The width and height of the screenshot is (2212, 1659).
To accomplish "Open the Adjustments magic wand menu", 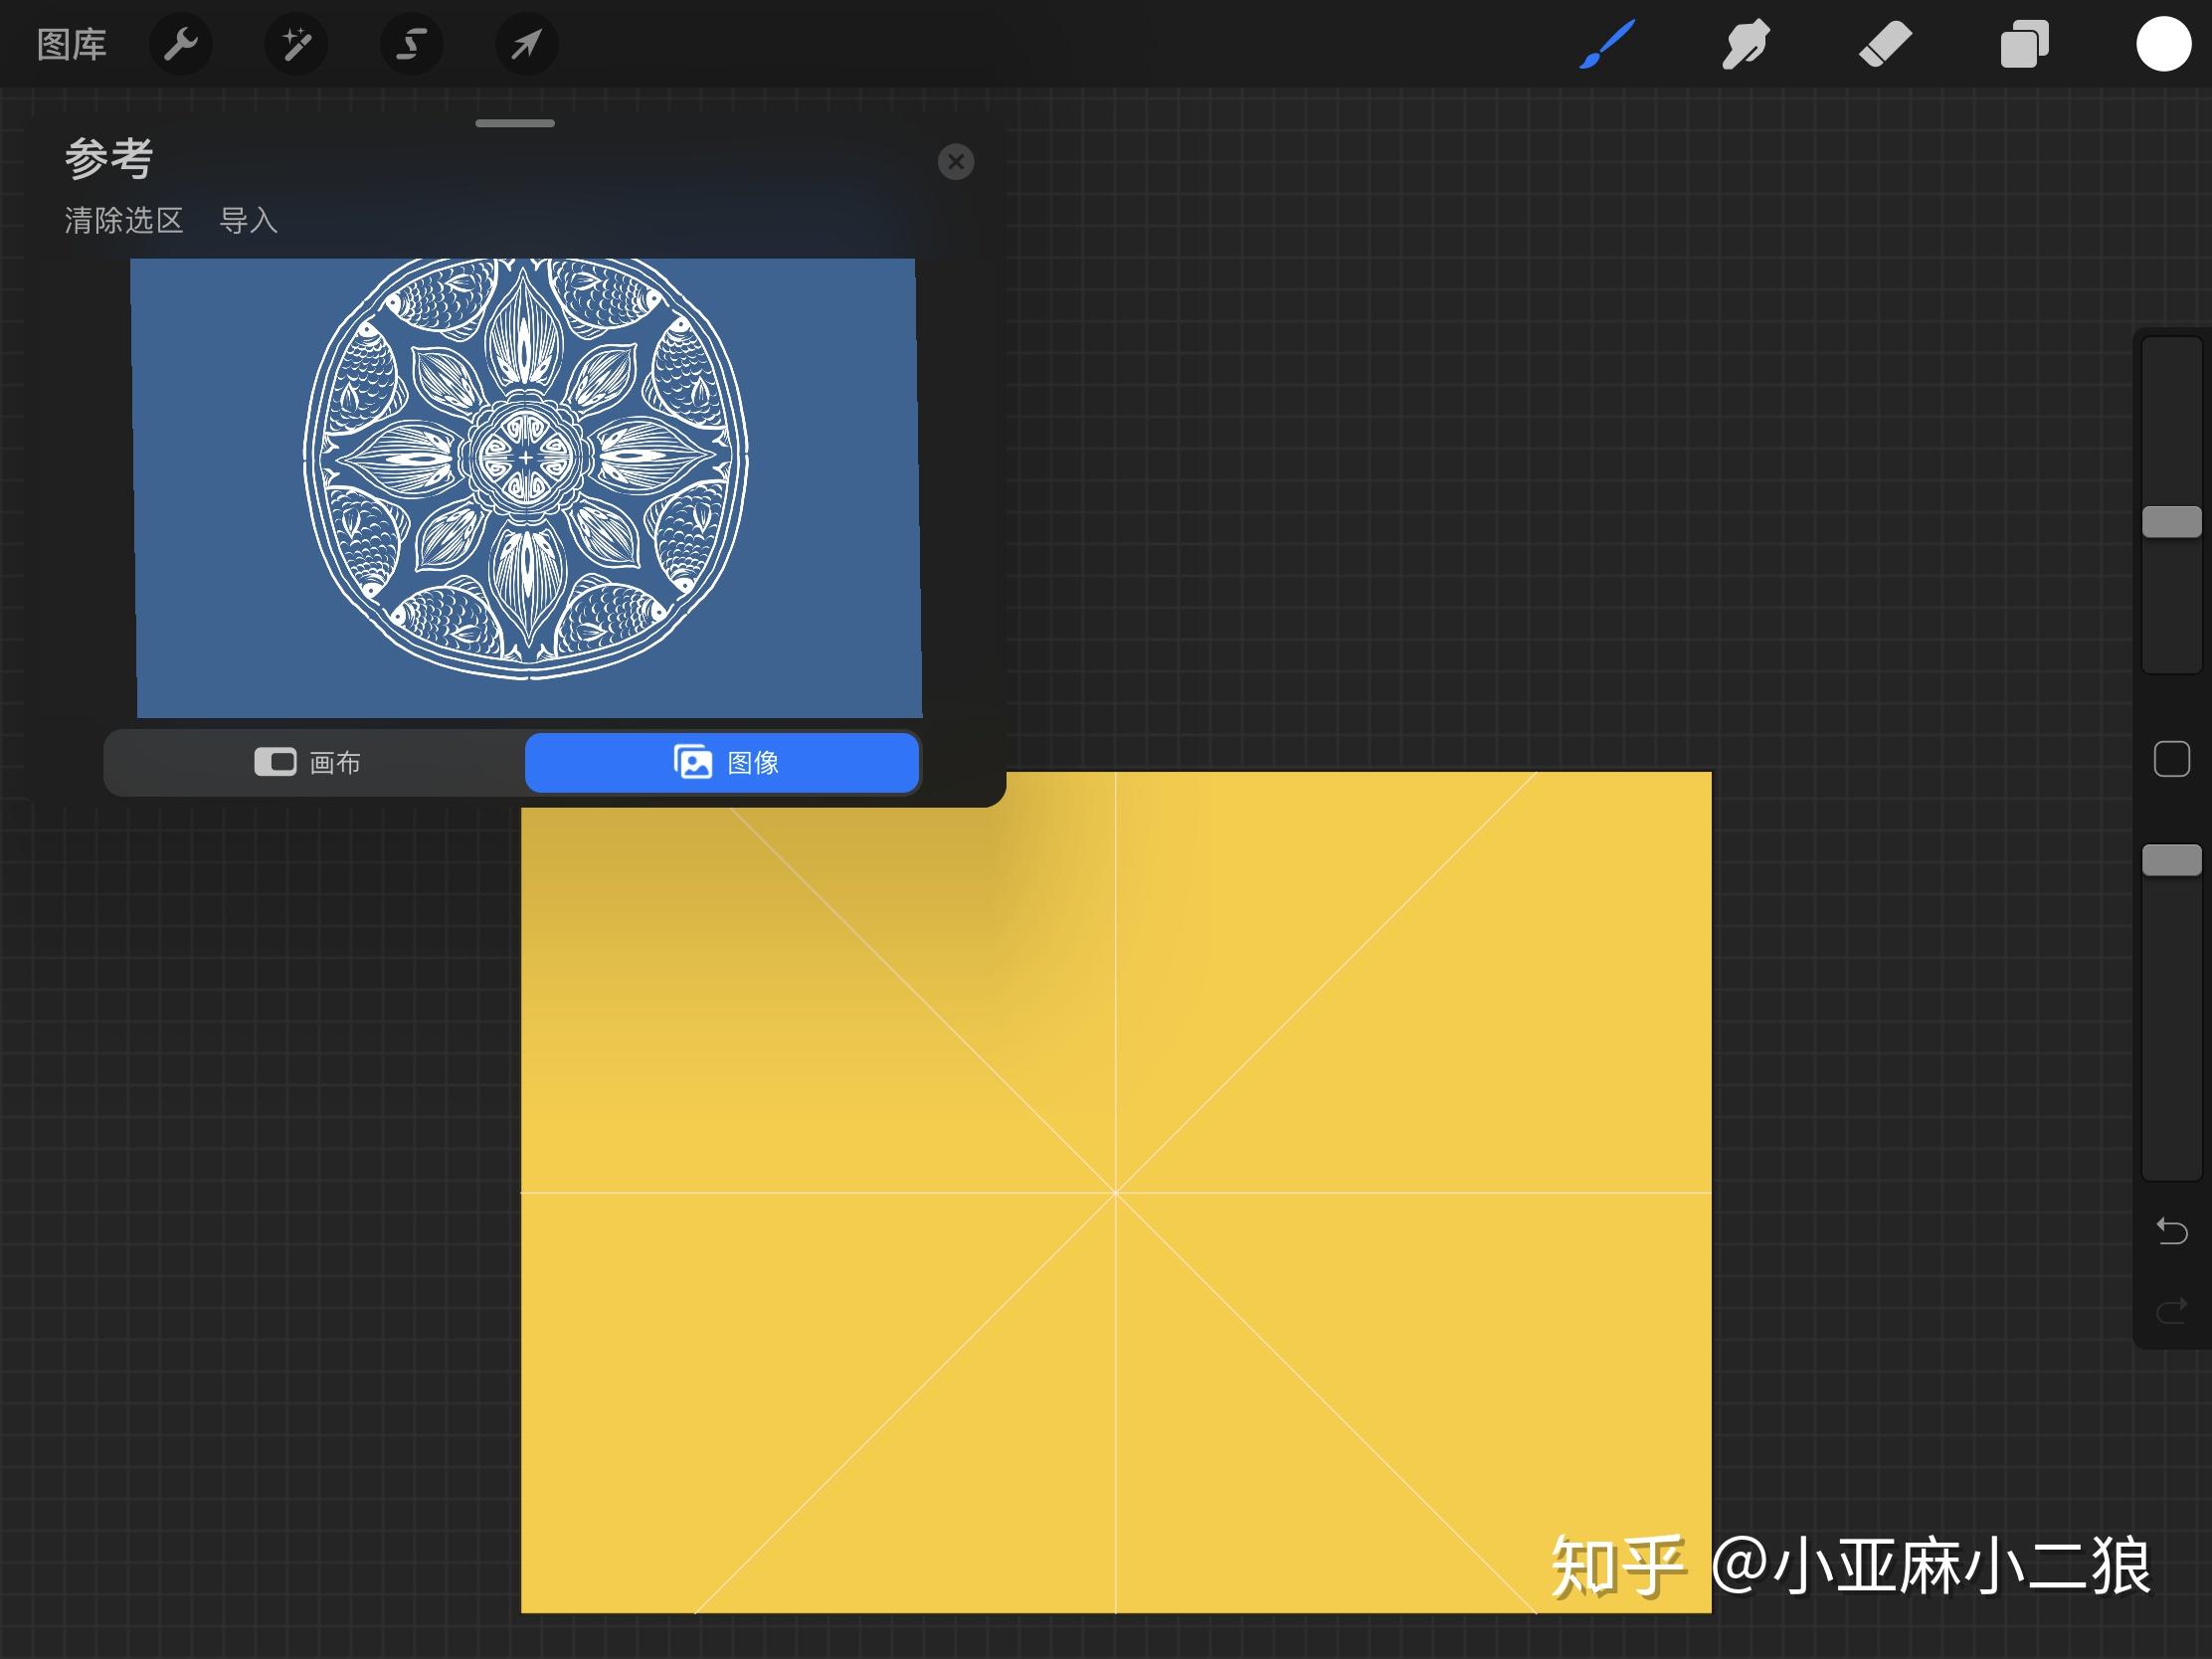I will [x=296, y=44].
